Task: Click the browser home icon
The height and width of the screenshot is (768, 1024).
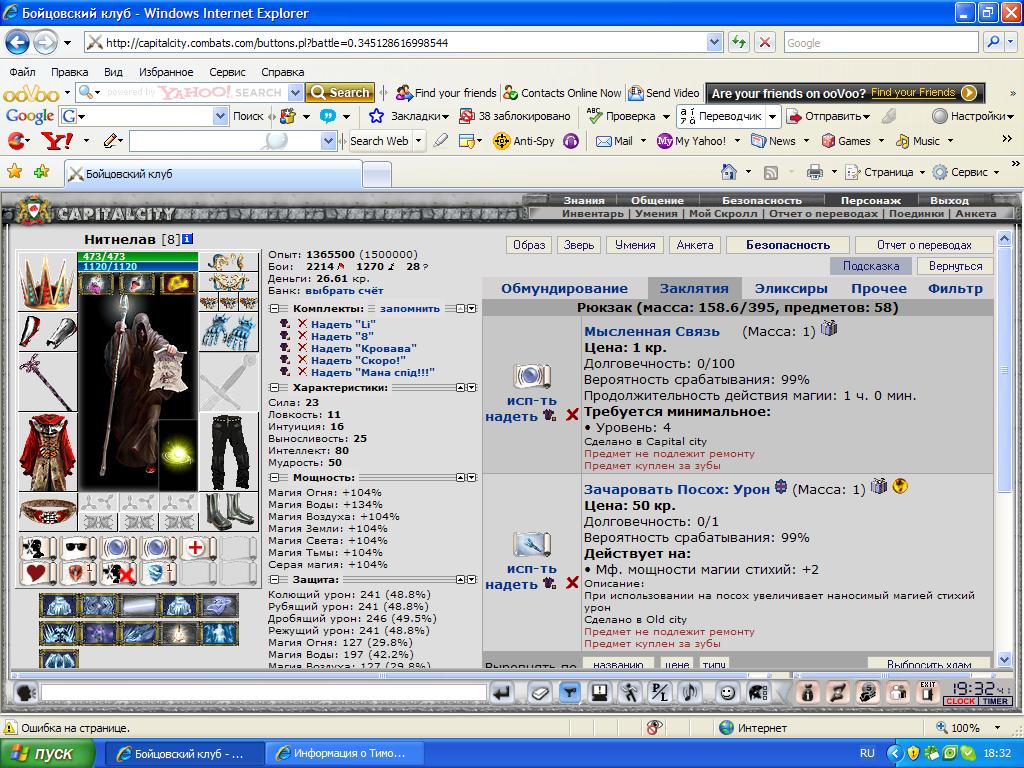Action: [x=729, y=172]
